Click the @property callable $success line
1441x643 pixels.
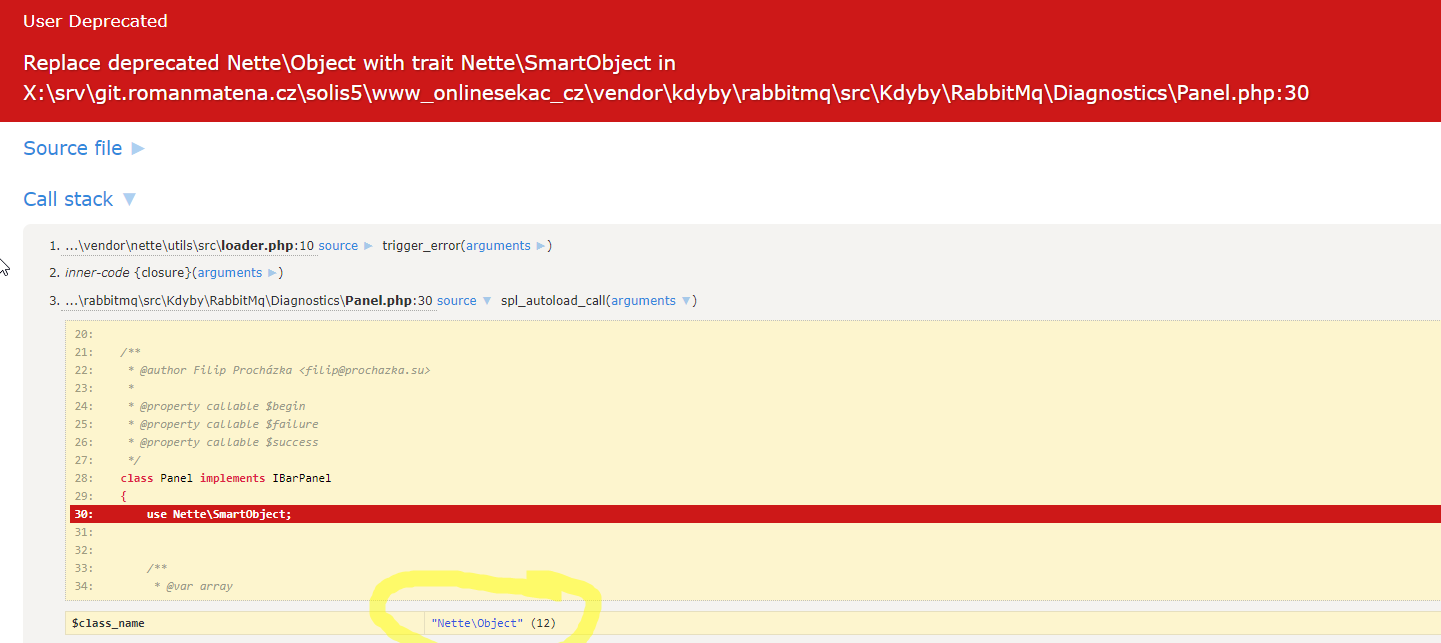[x=223, y=442]
